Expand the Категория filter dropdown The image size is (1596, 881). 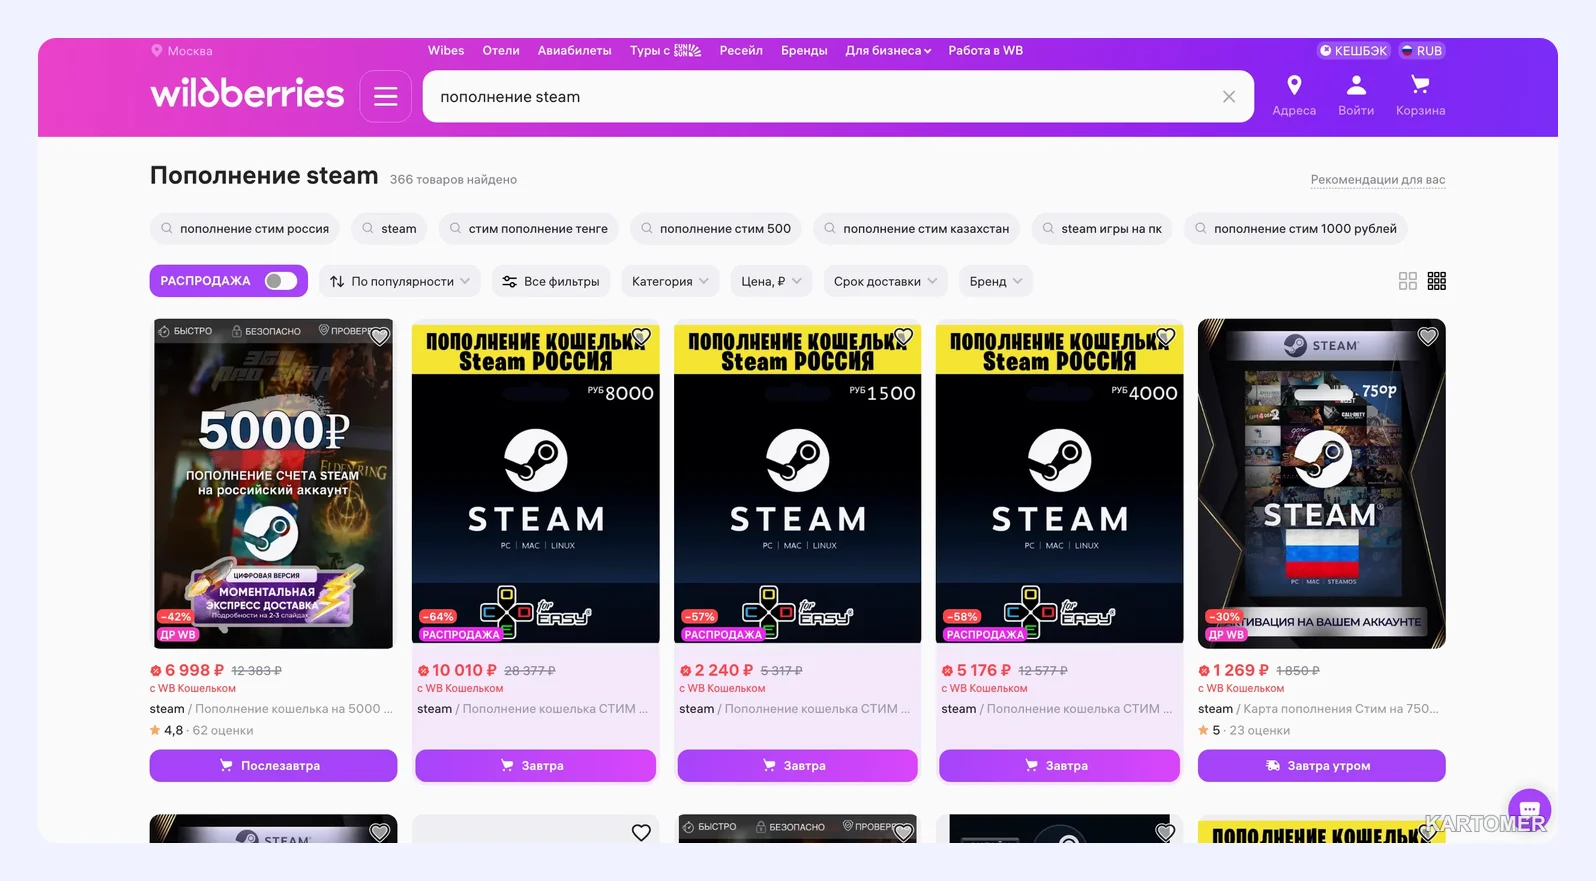(671, 281)
